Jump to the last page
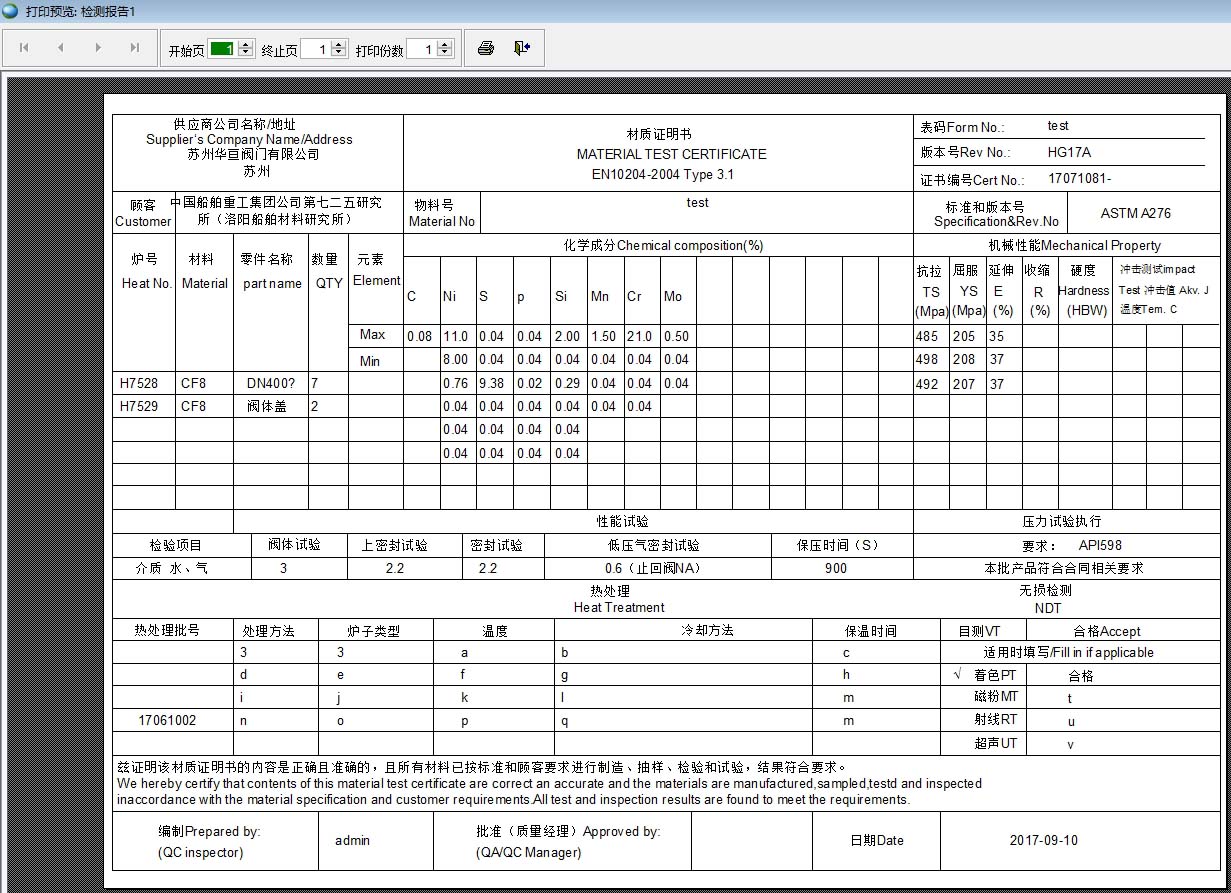 click(135, 48)
